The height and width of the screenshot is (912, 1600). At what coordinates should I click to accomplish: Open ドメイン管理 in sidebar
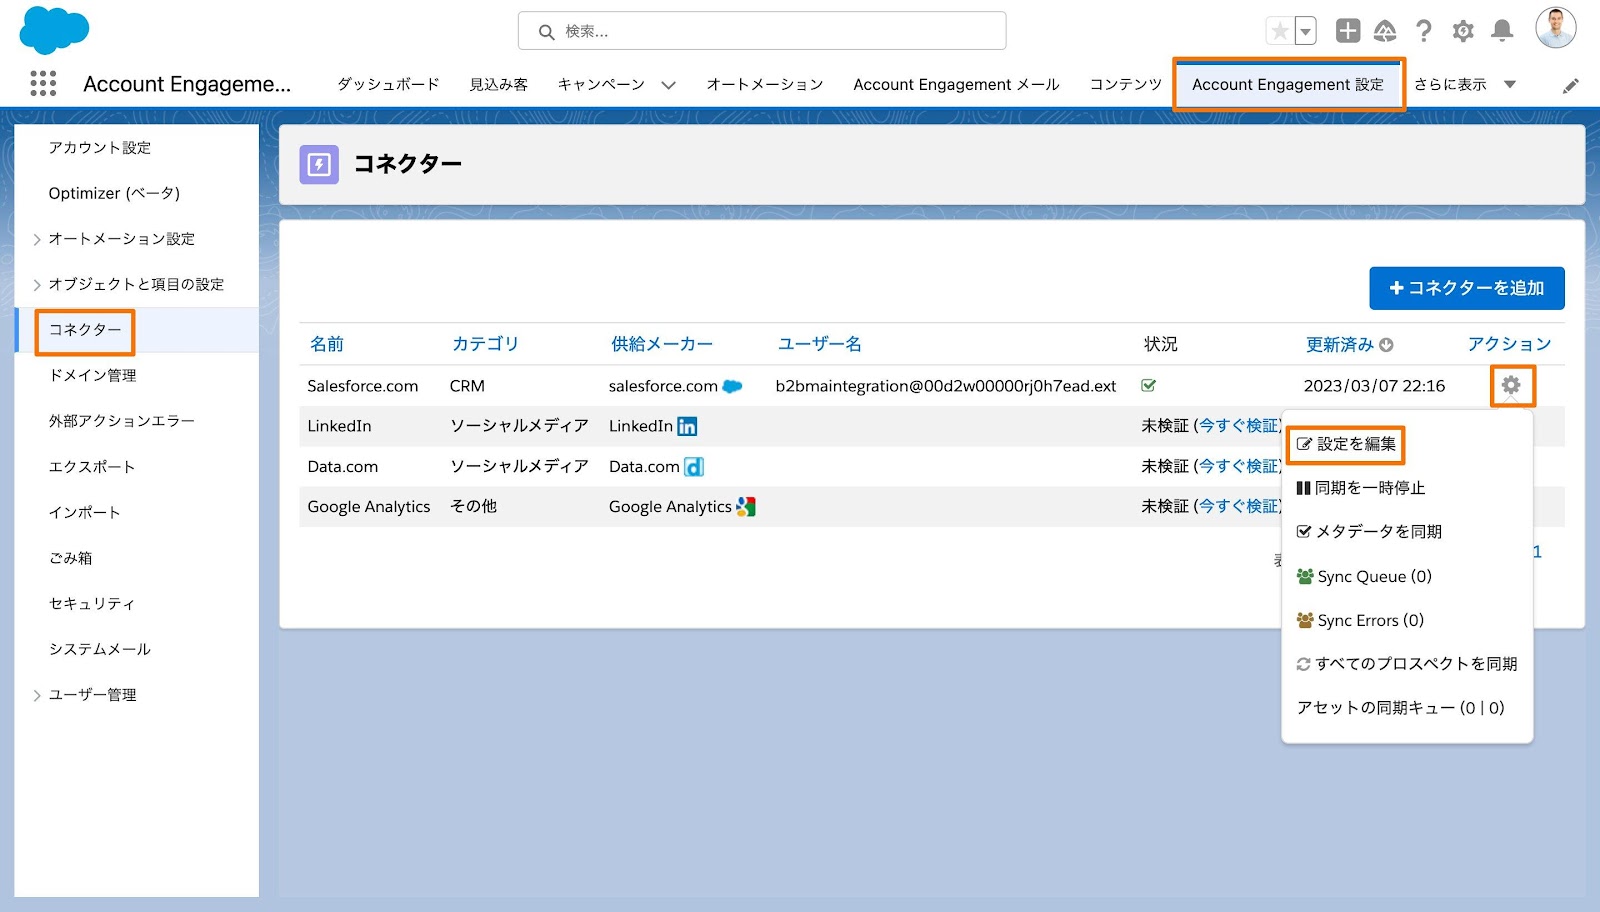click(93, 376)
